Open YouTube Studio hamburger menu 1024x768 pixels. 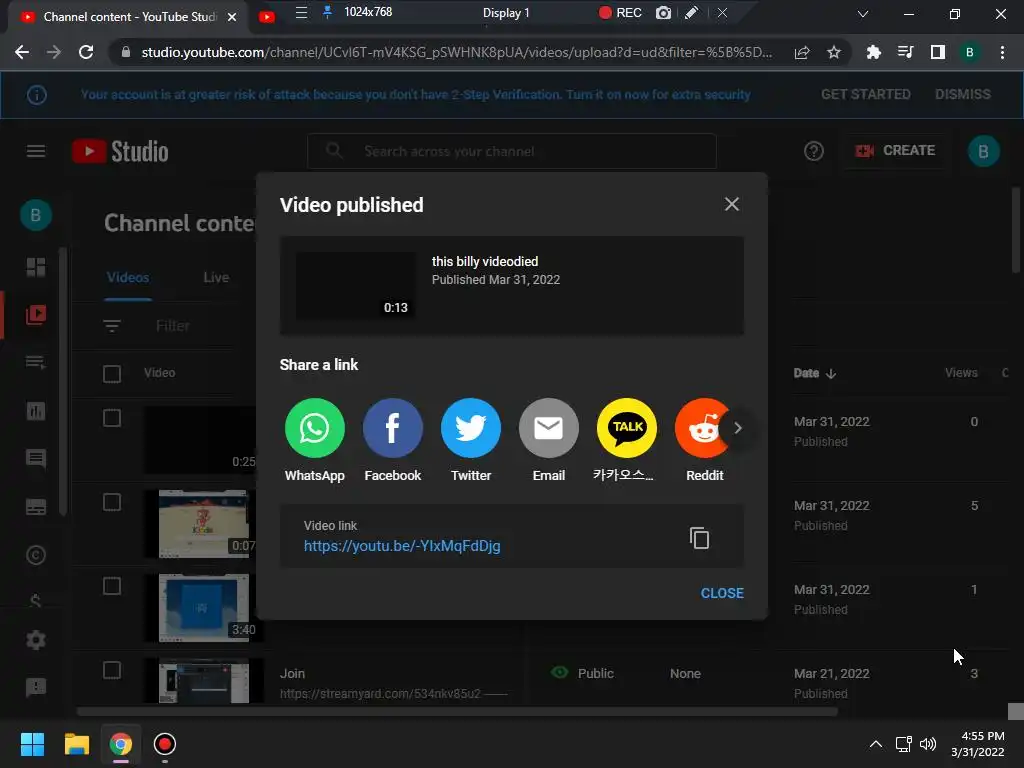coord(35,152)
